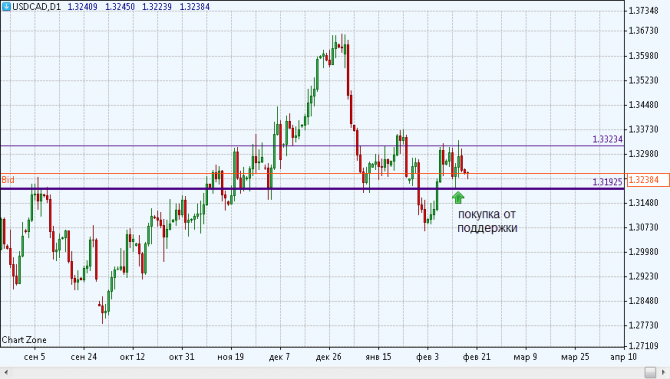Click the 'апр 10' date label
The image size is (670, 379).
(x=623, y=357)
